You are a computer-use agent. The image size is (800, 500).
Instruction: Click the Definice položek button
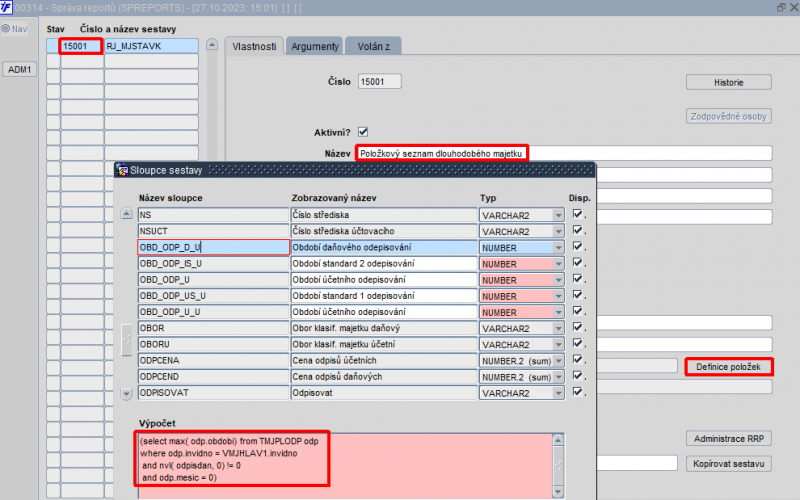click(x=729, y=367)
